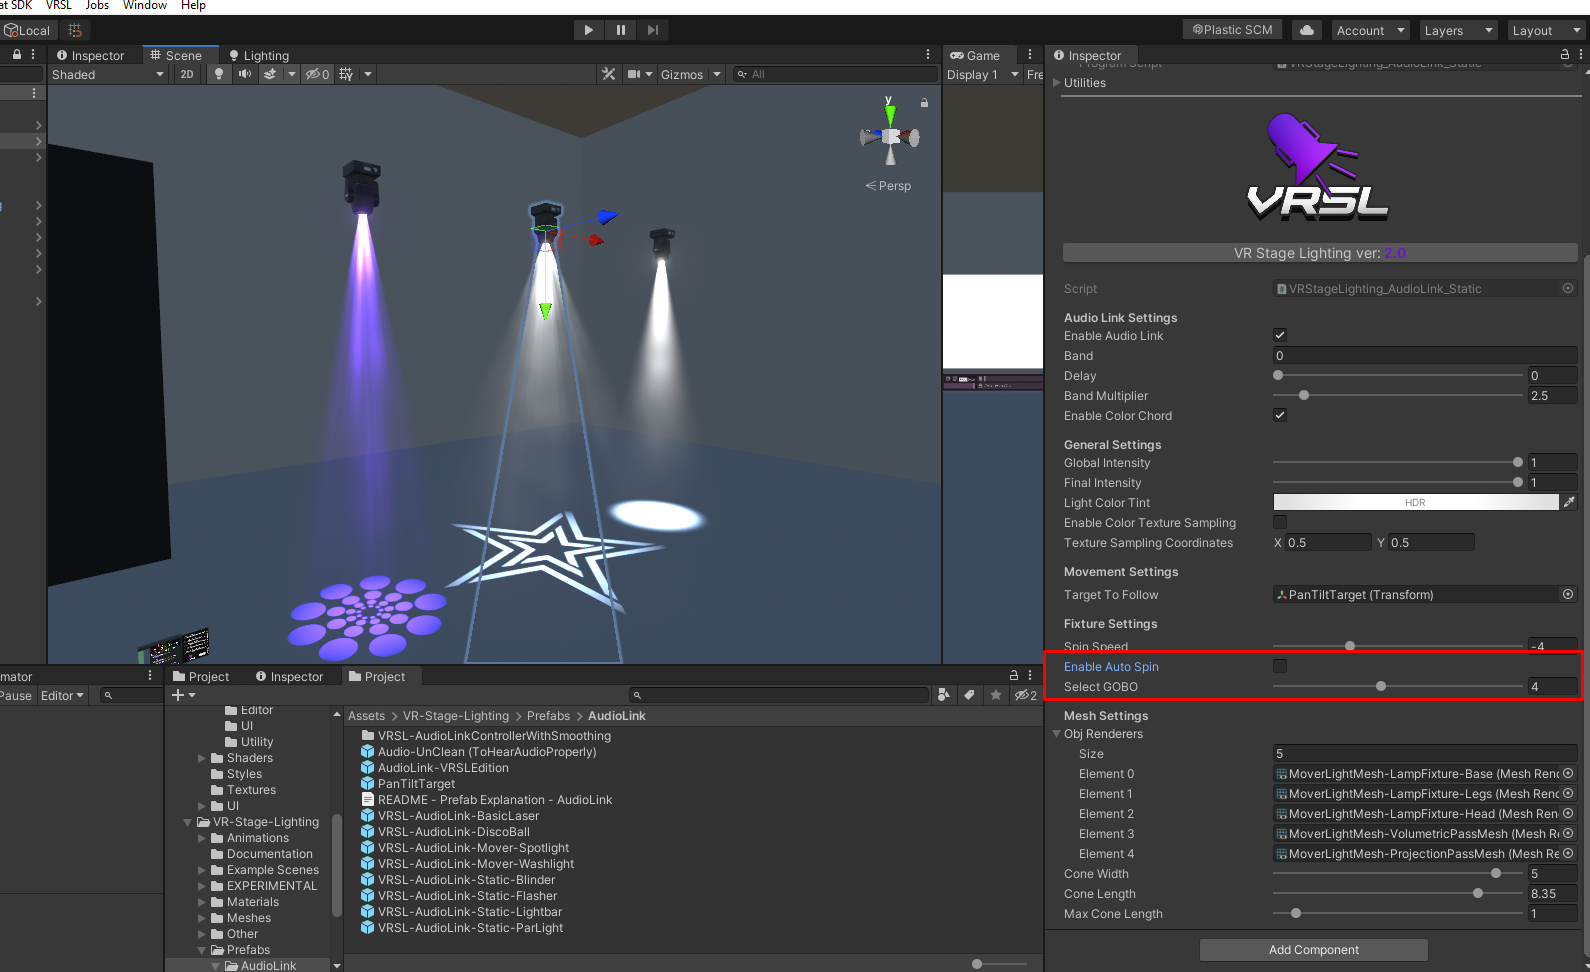Toggle scene lighting lightbulb icon

point(219,74)
